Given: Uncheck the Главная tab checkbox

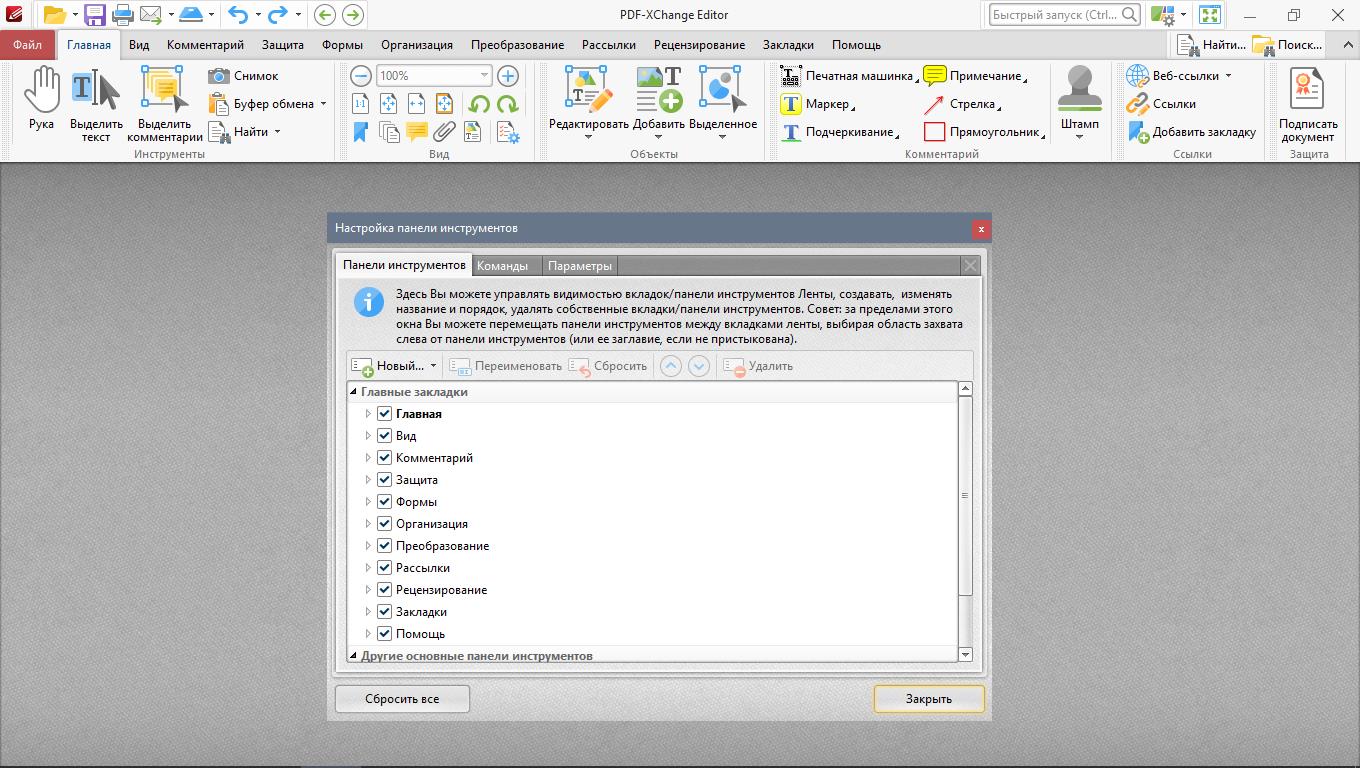Looking at the screenshot, I should coord(384,413).
